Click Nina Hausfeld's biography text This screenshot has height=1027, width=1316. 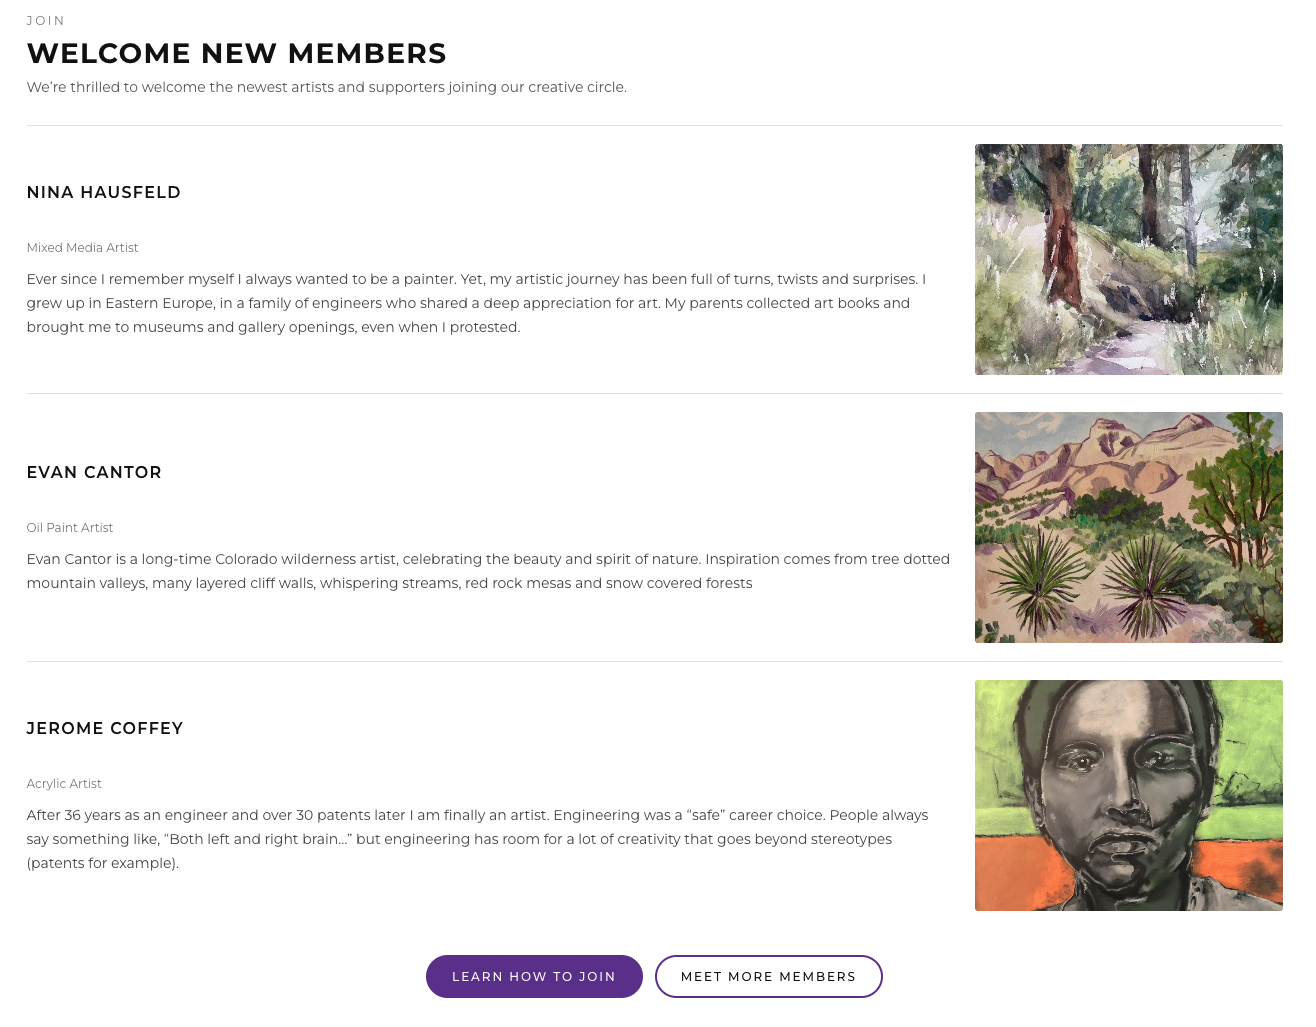click(x=476, y=302)
